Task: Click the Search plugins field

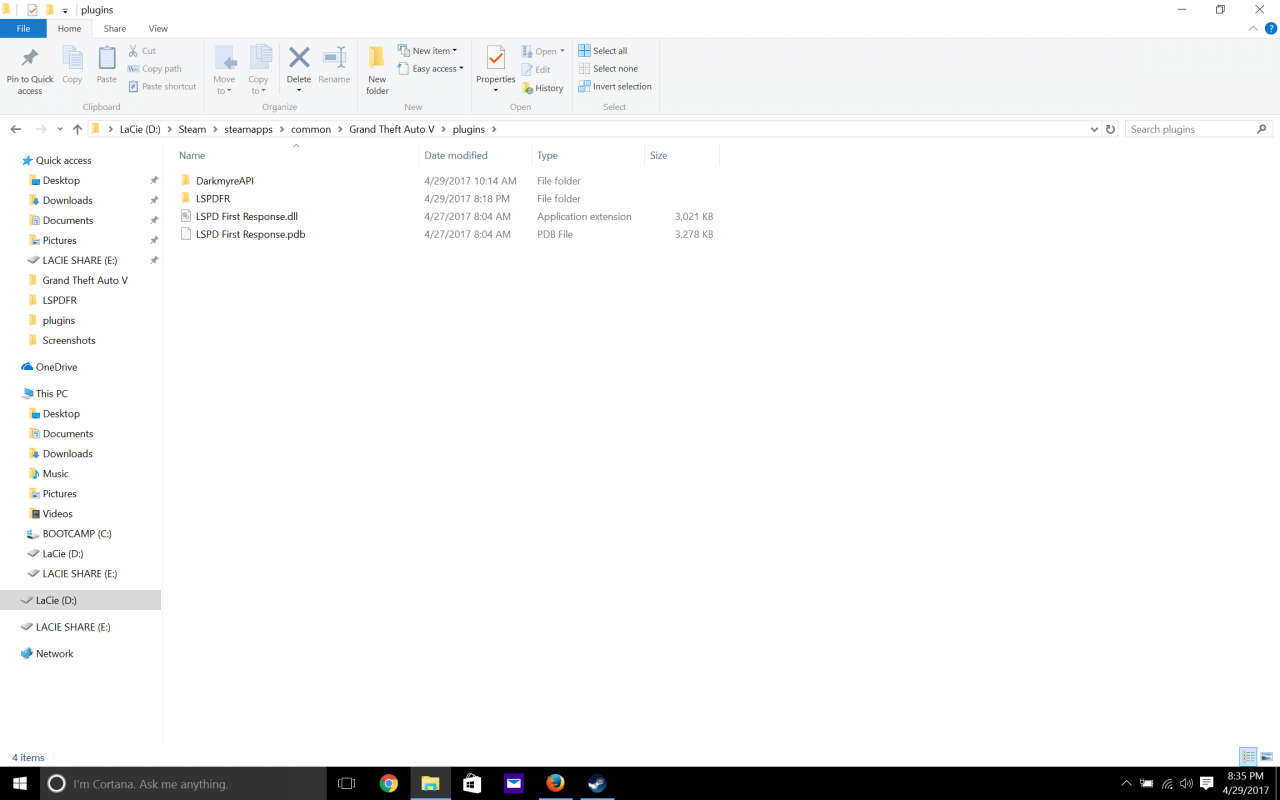Action: [1190, 129]
